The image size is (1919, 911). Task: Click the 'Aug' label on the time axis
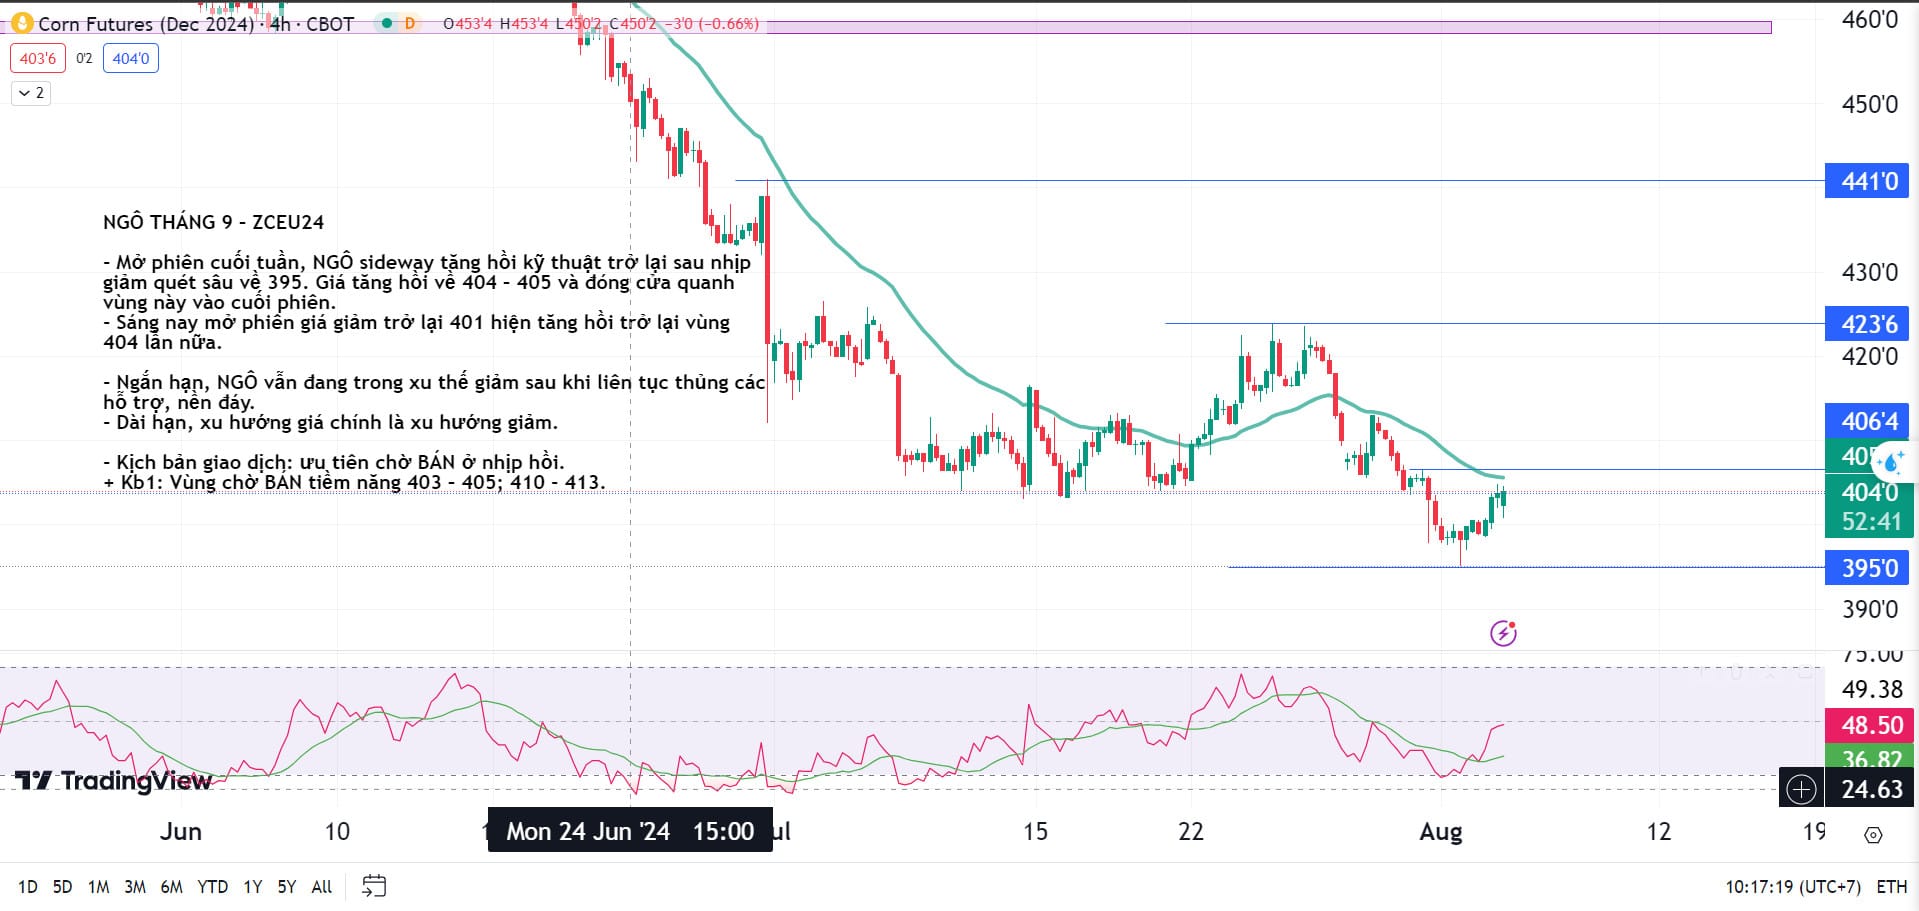click(x=1441, y=832)
